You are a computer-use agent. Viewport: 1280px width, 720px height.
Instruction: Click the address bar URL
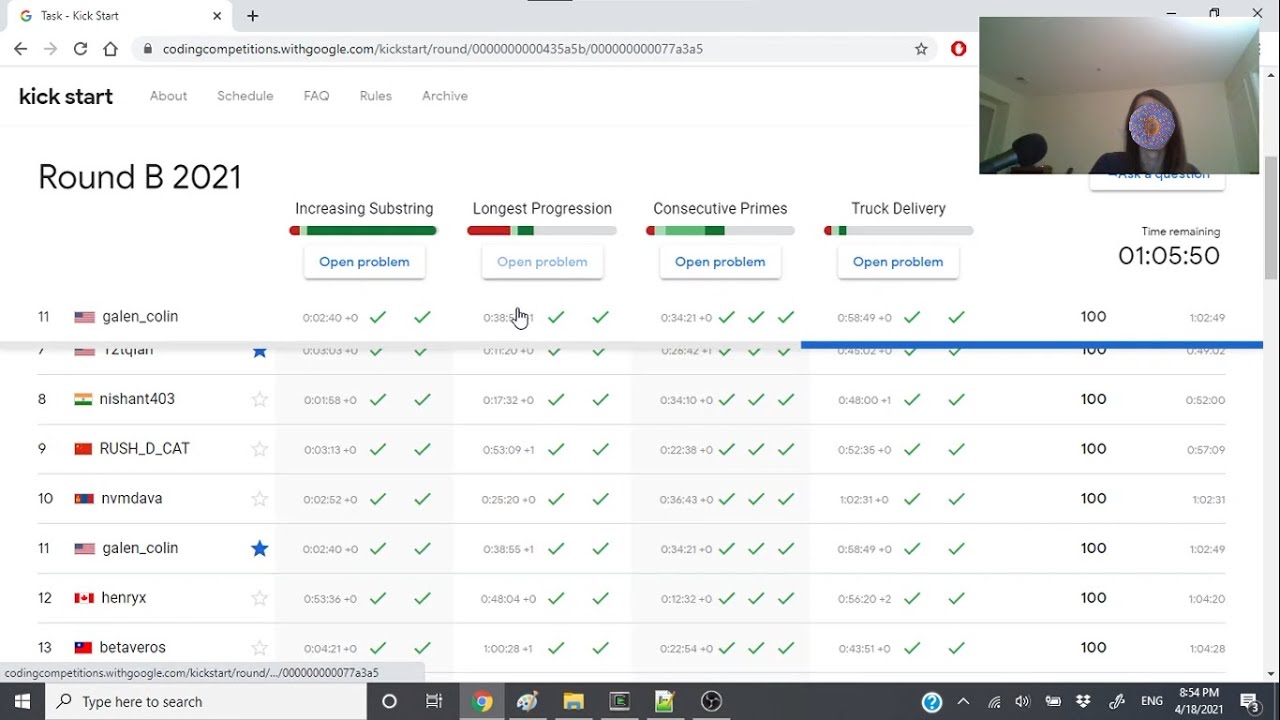tap(432, 48)
